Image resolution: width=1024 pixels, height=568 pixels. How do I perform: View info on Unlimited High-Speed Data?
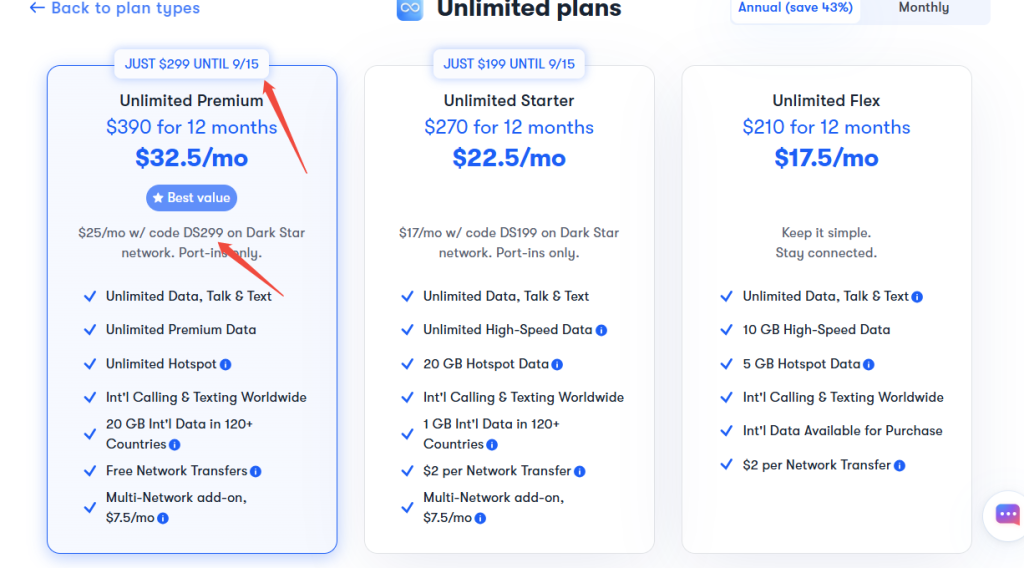pyautogui.click(x=601, y=330)
